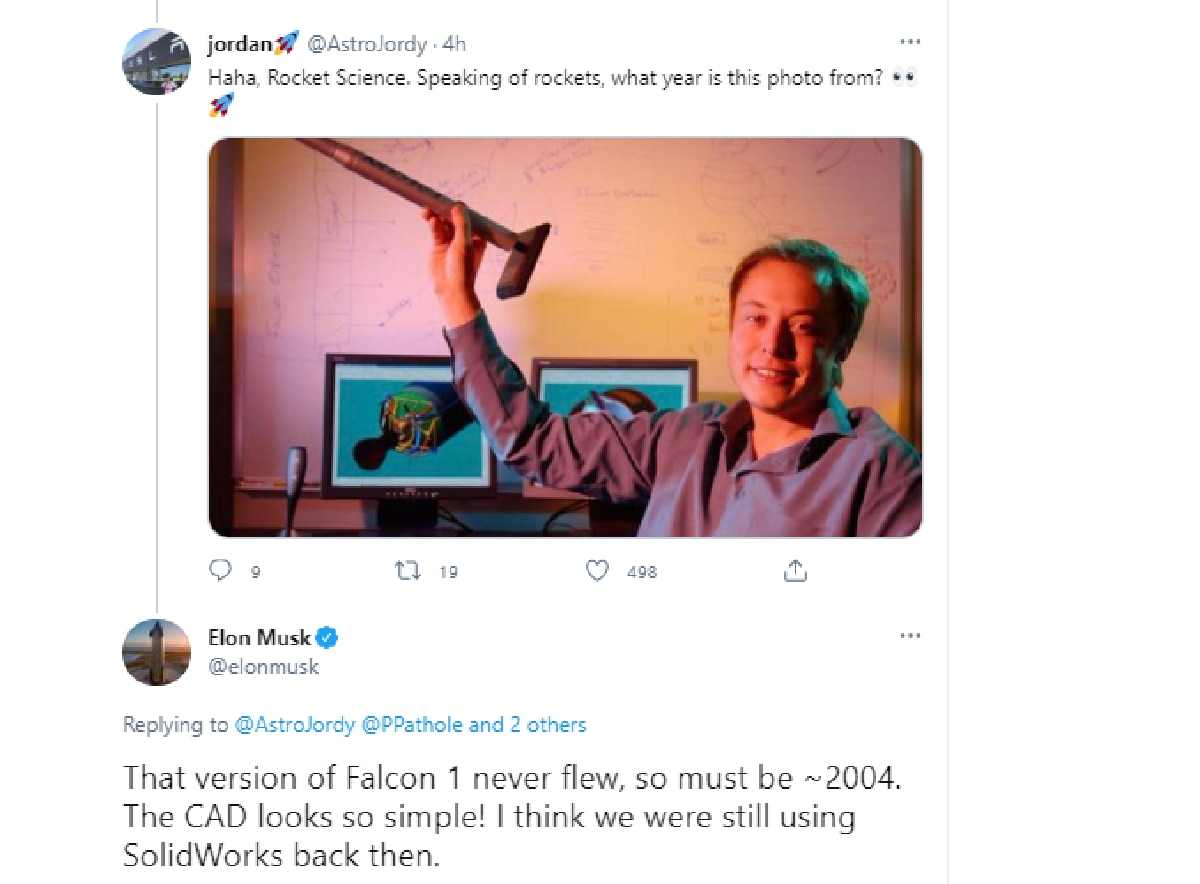Image resolution: width=1200 pixels, height=884 pixels.
Task: Click Elon Musk's verified badge
Action: [328, 637]
